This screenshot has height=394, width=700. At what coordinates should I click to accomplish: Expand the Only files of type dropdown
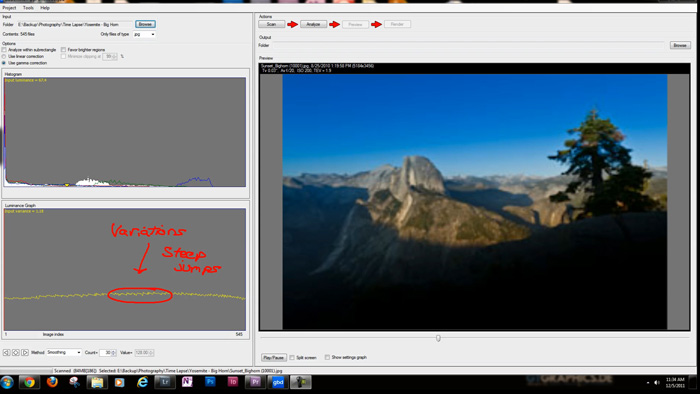[x=144, y=34]
